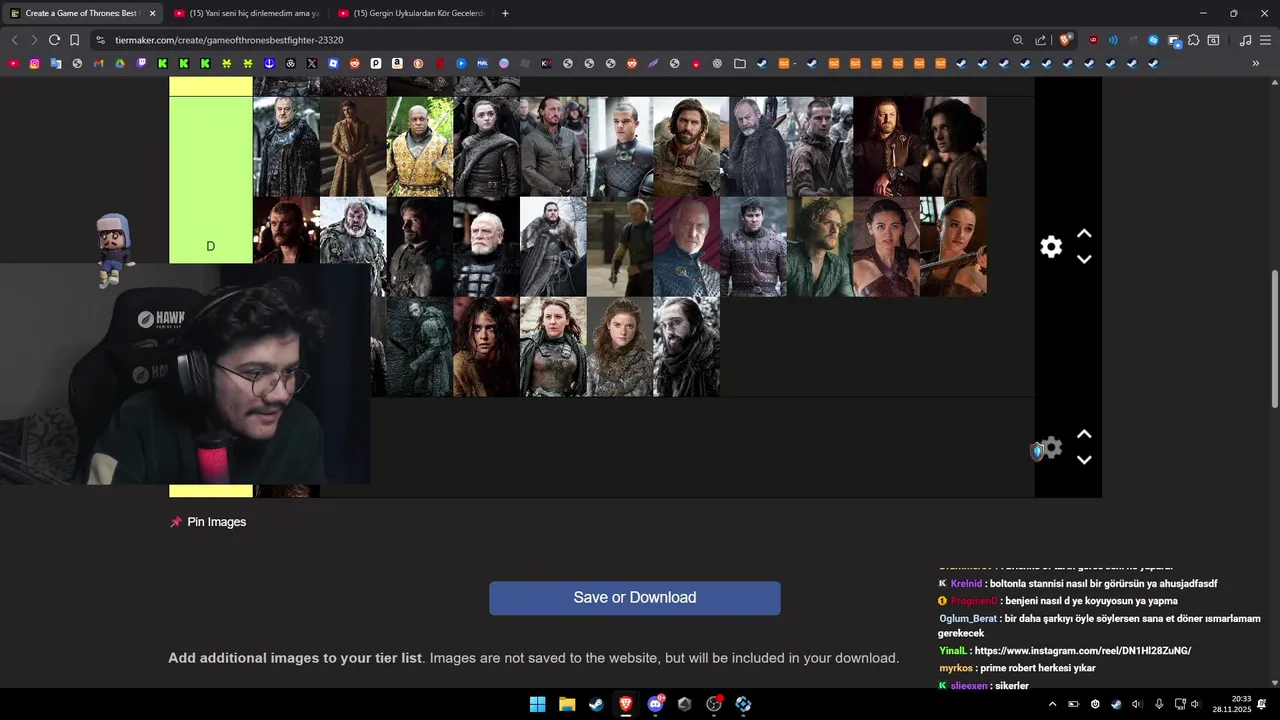Click the Pin Images link
The width and height of the screenshot is (1280, 720).
click(x=208, y=522)
